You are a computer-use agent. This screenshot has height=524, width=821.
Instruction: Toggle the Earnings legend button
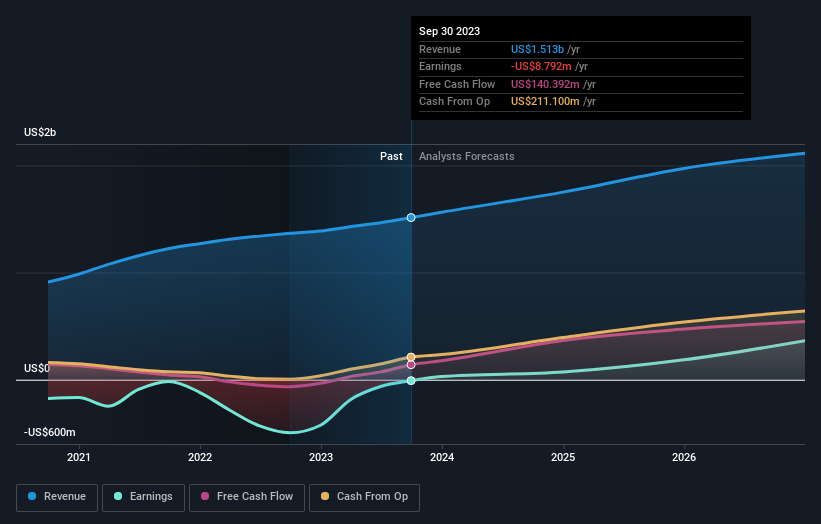pyautogui.click(x=143, y=497)
